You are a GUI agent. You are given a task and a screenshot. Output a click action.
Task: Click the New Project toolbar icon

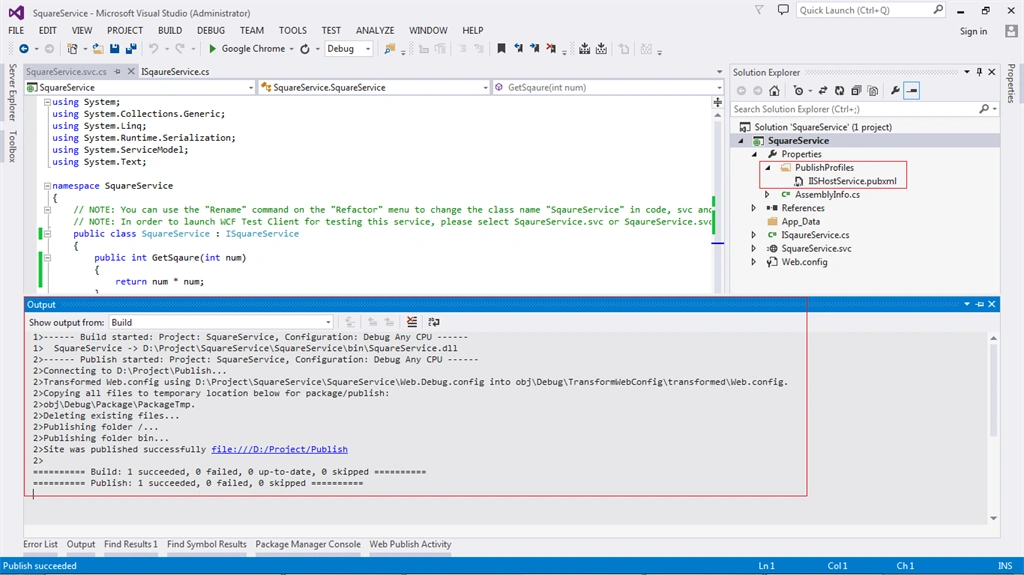(x=72, y=49)
